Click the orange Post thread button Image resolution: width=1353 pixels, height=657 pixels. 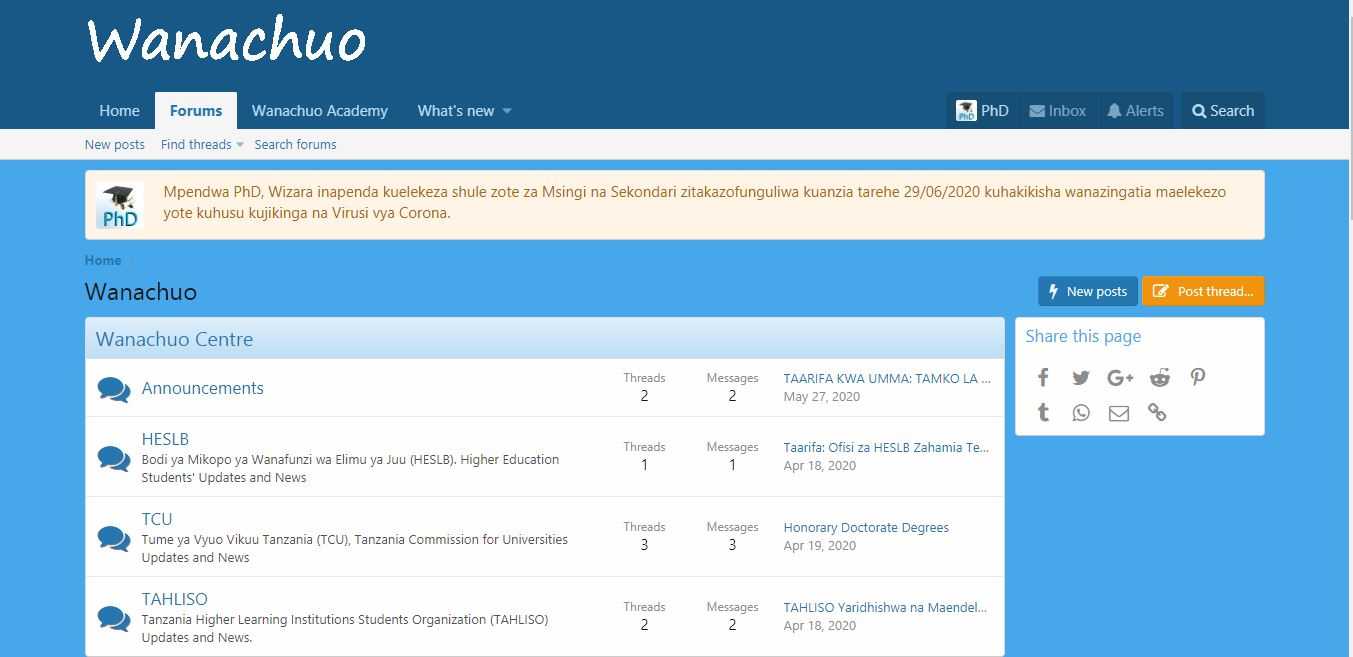coord(1203,291)
